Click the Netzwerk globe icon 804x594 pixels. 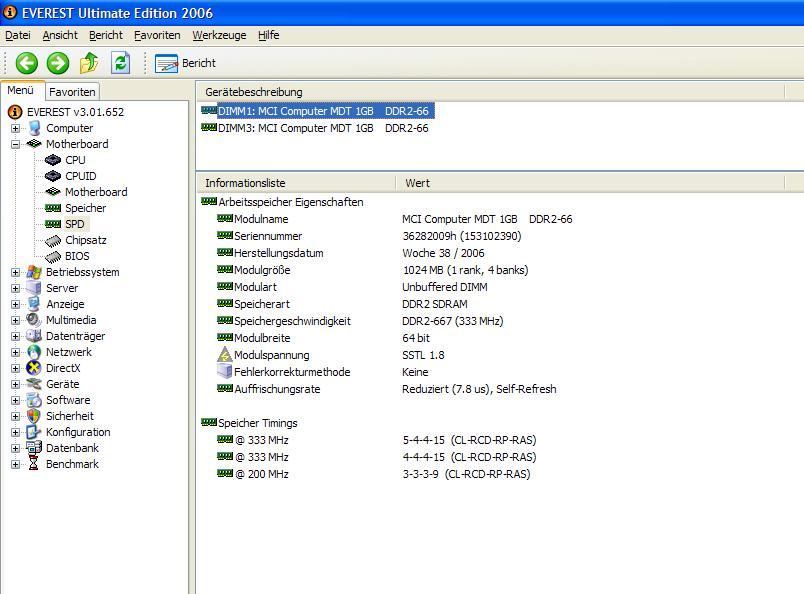[34, 352]
